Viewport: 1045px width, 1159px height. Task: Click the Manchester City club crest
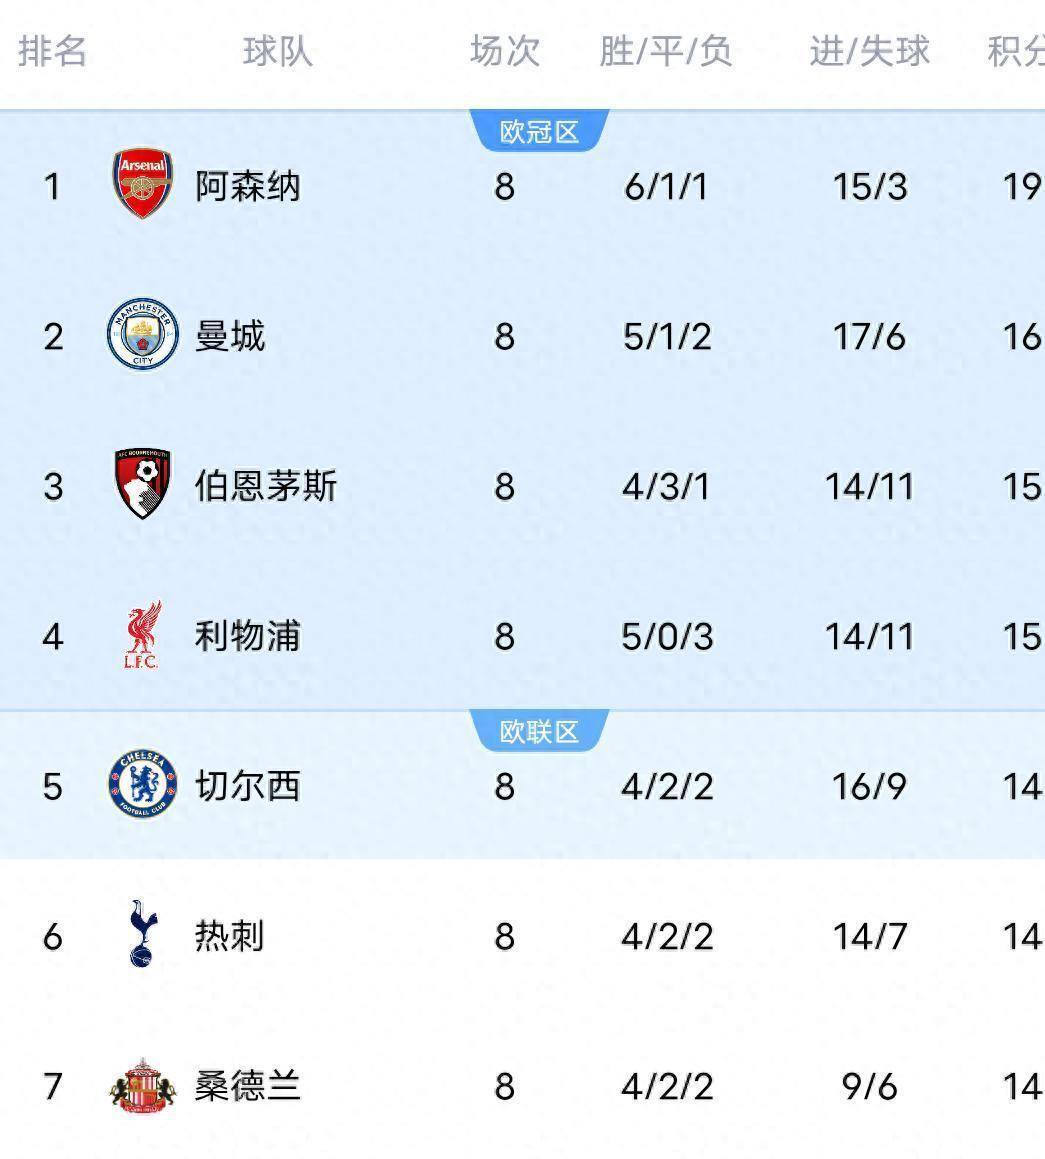click(x=142, y=335)
